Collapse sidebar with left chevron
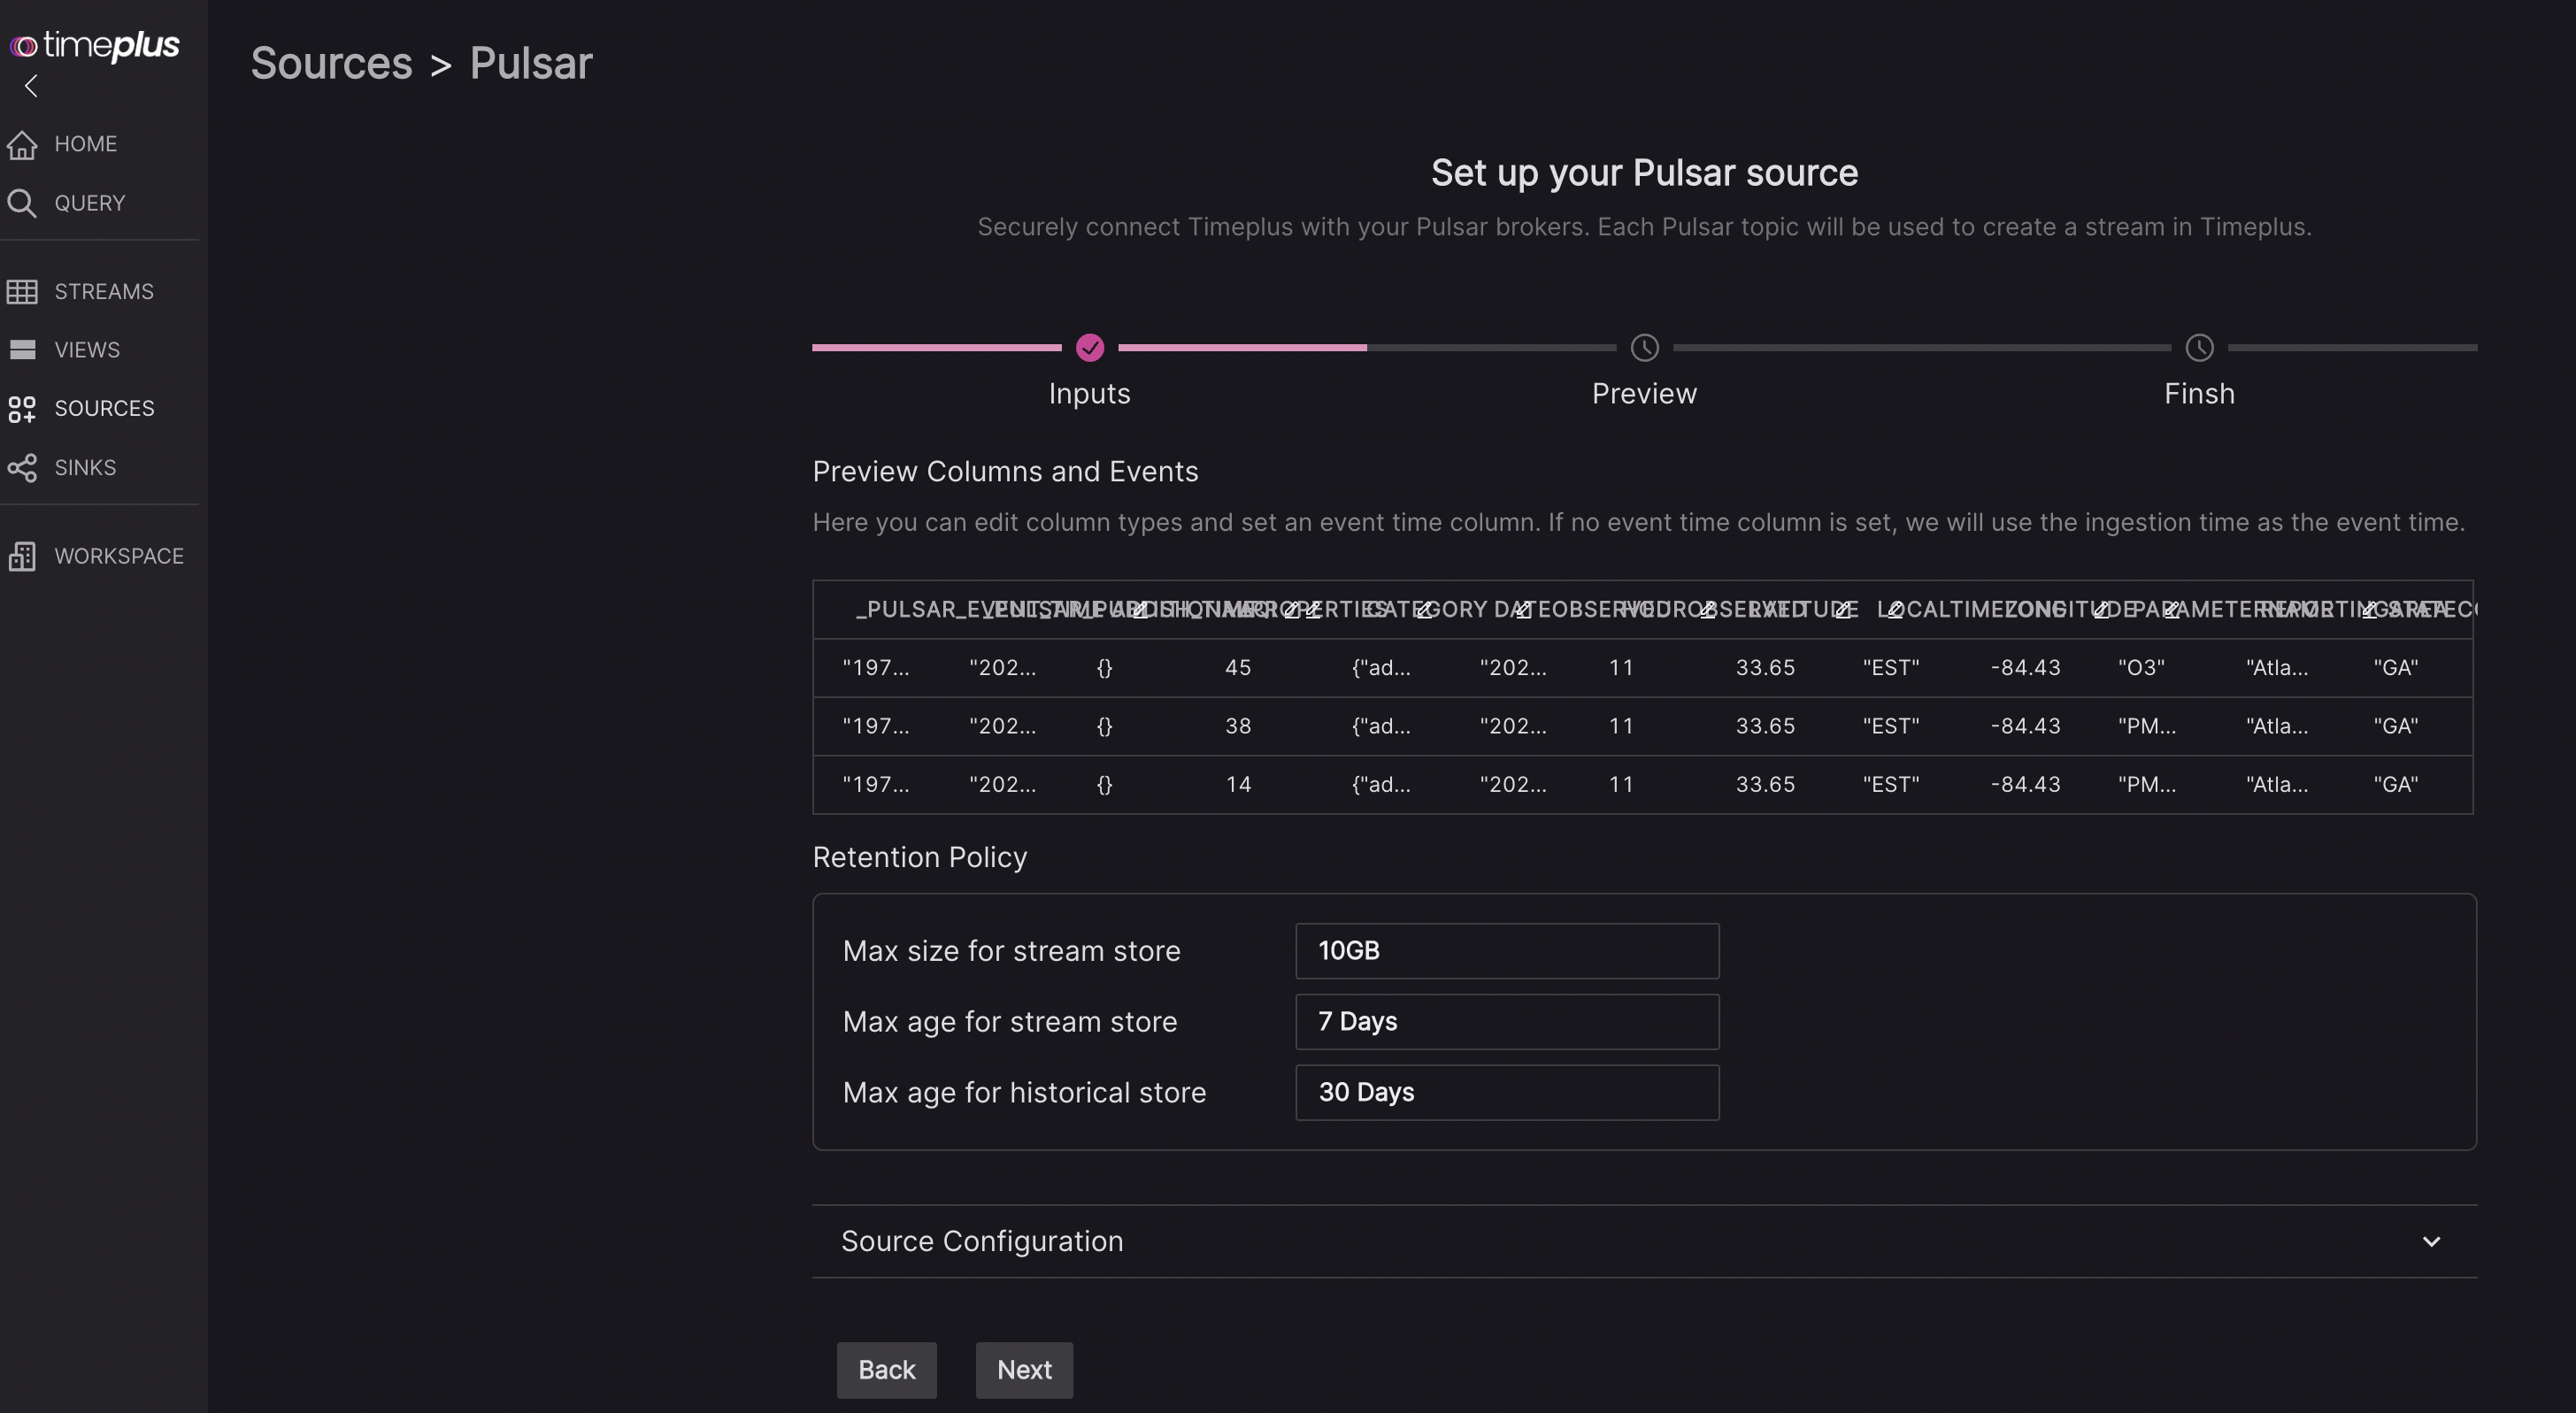Viewport: 2576px width, 1413px height. [31, 87]
